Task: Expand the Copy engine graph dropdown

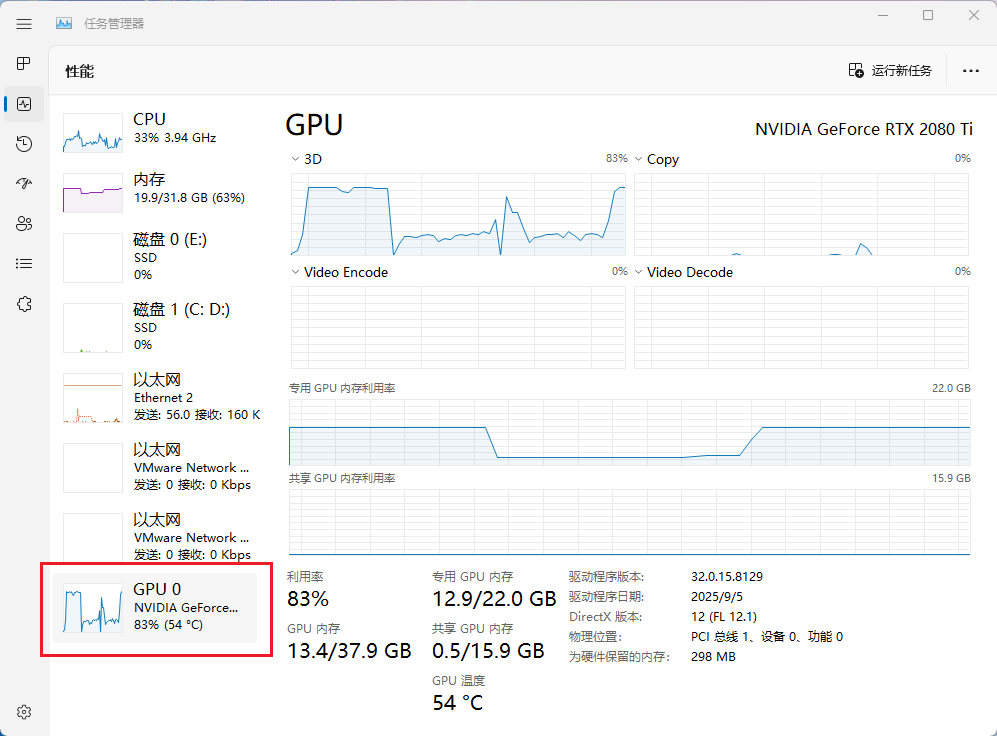Action: click(x=639, y=159)
